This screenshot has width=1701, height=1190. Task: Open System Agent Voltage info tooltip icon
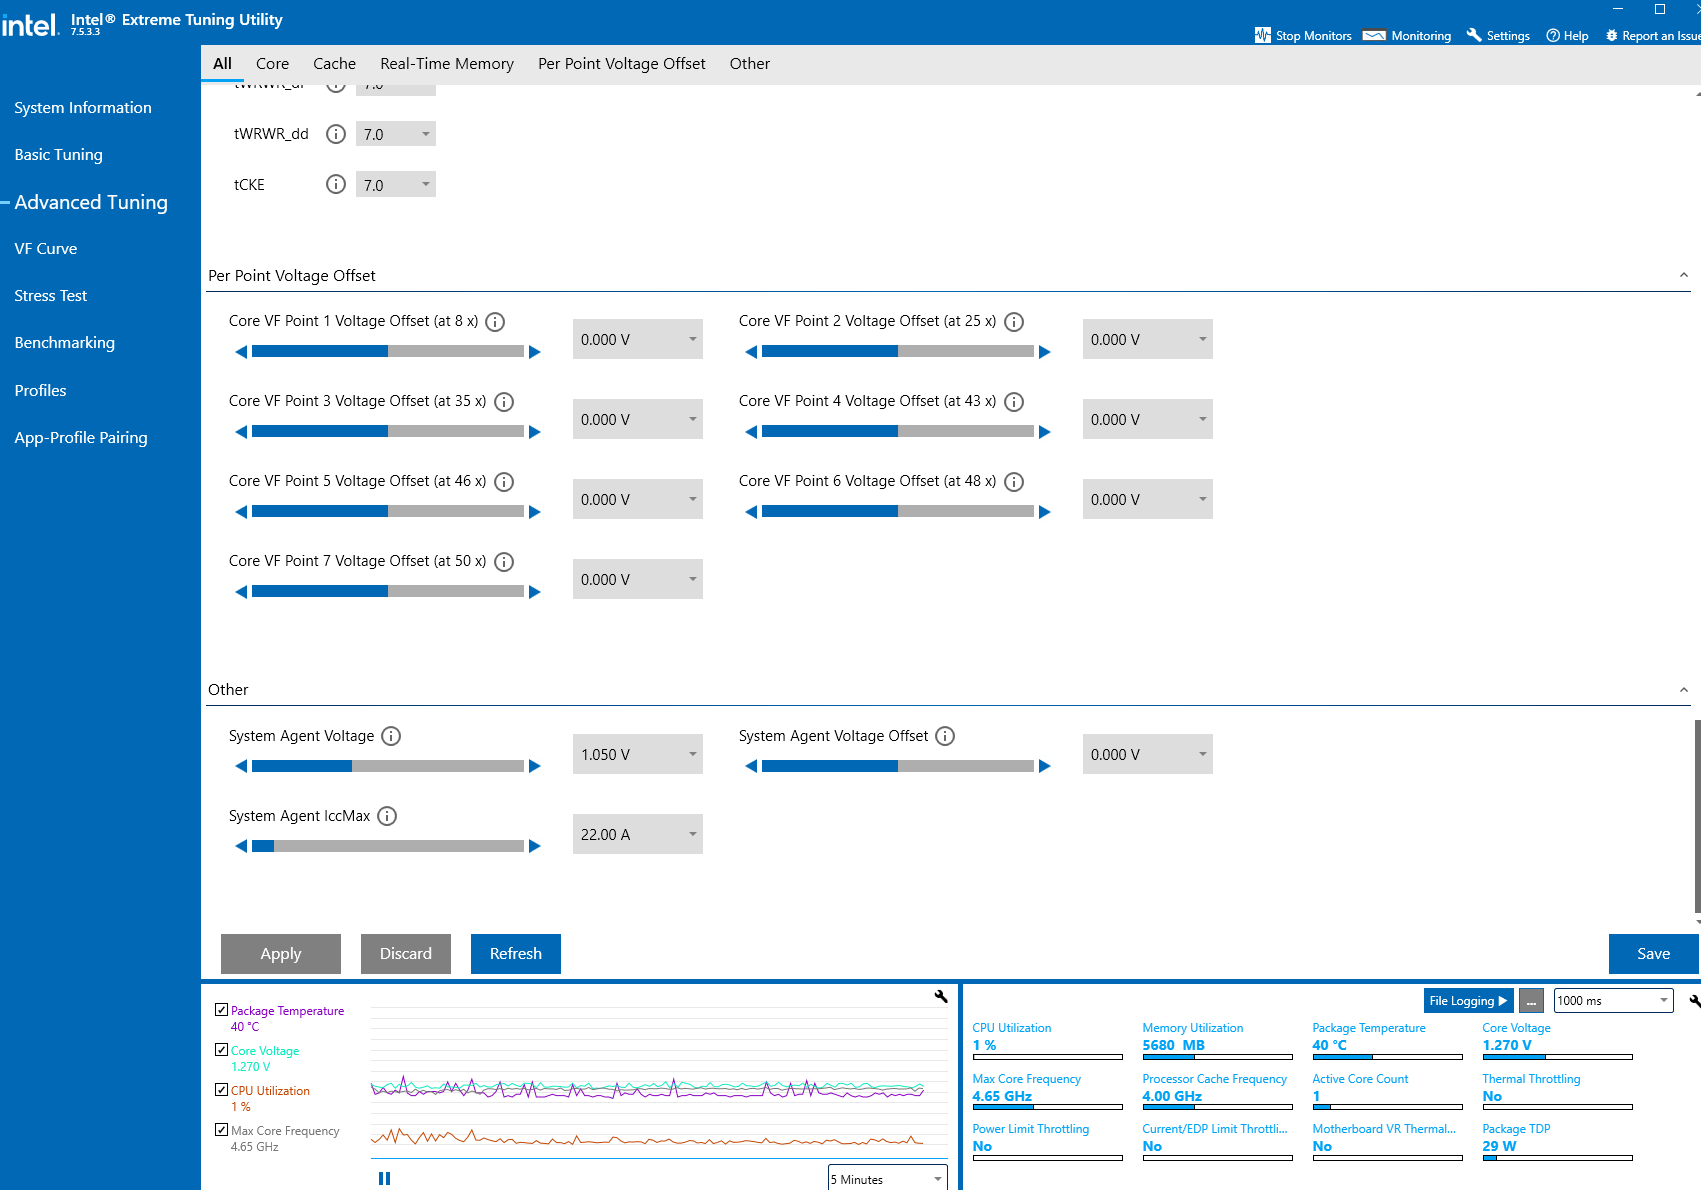coord(391,736)
